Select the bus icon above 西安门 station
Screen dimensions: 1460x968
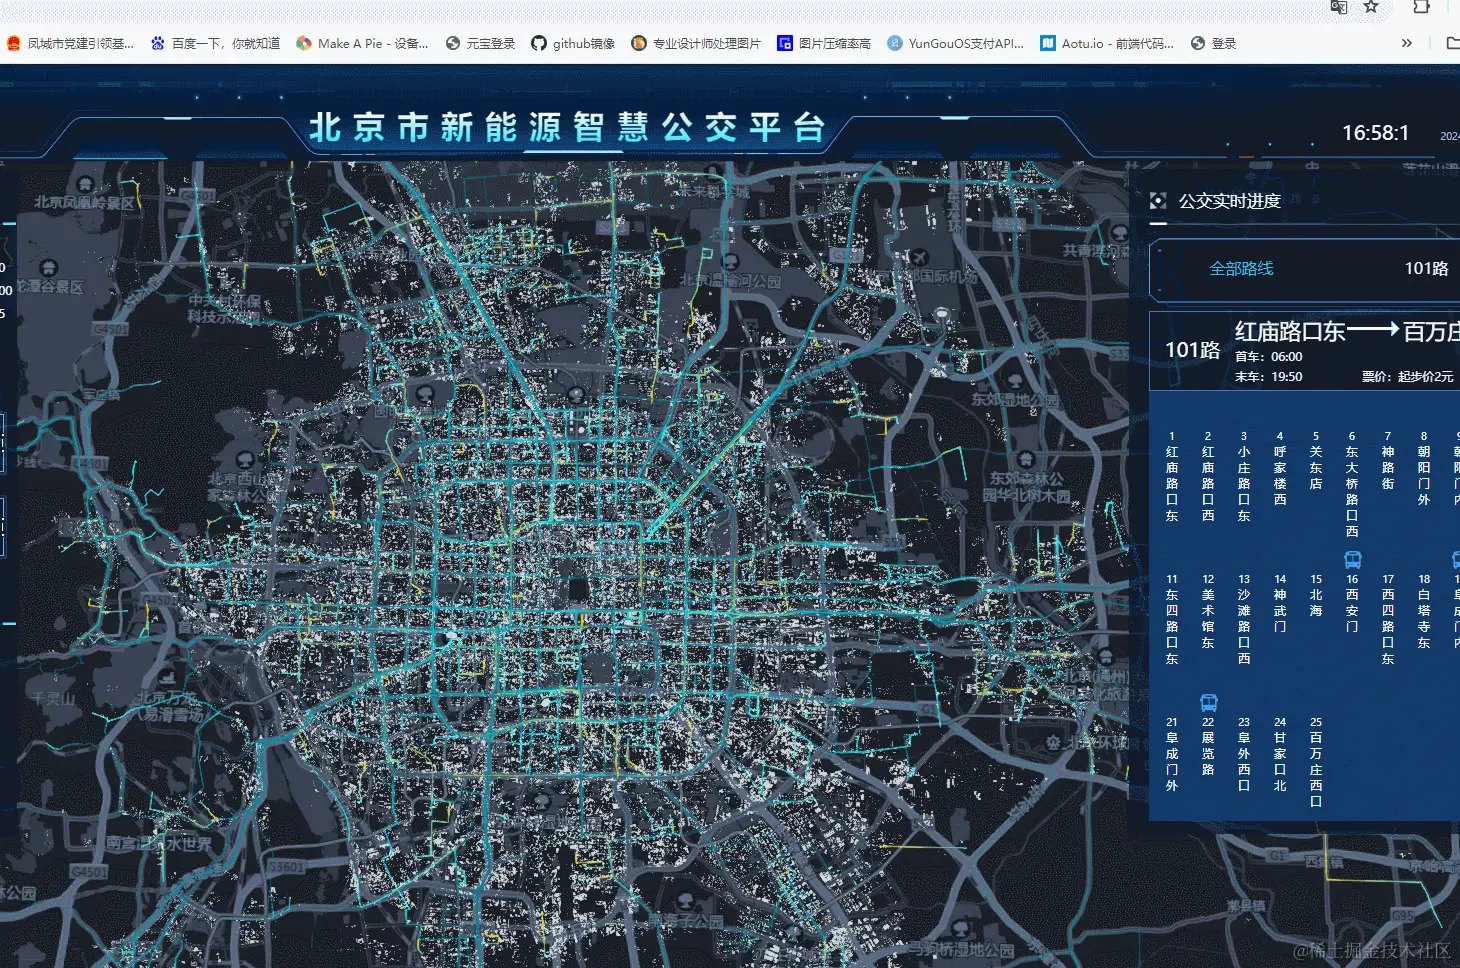click(x=1351, y=562)
